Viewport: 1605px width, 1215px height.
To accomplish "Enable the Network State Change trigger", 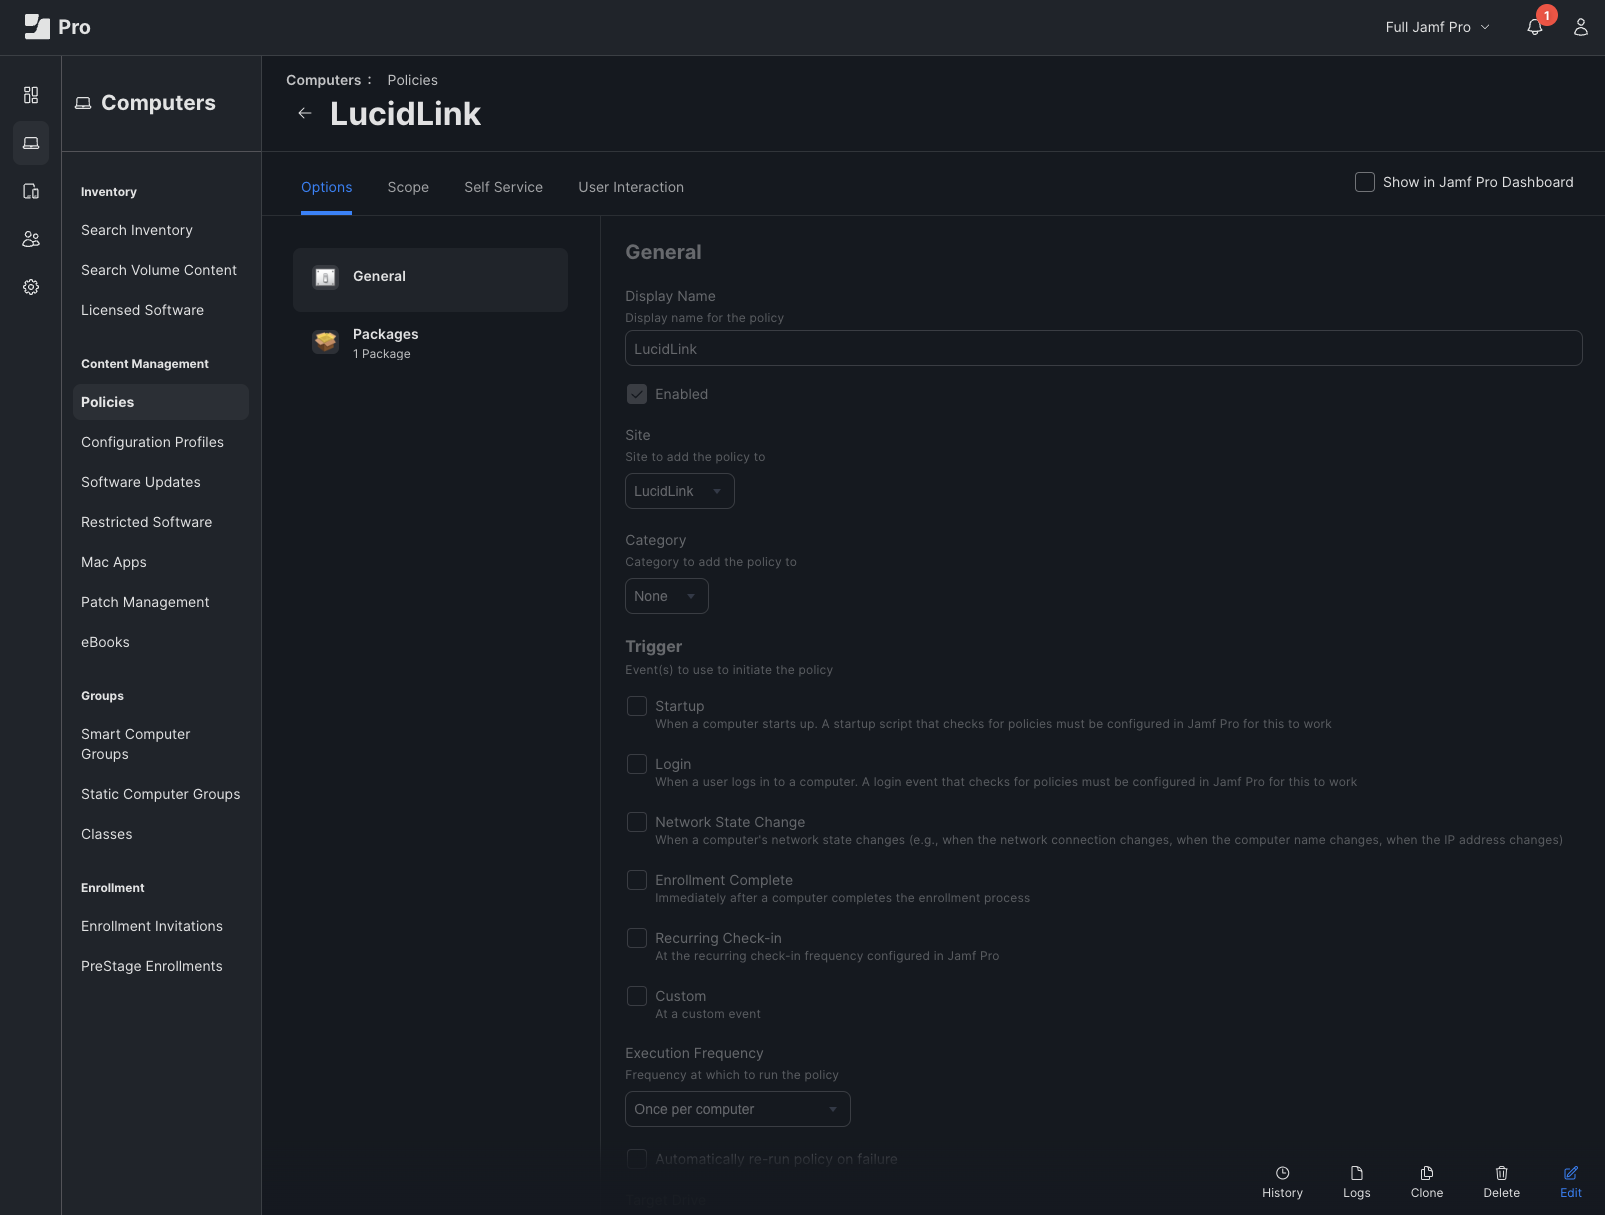I will pos(637,822).
